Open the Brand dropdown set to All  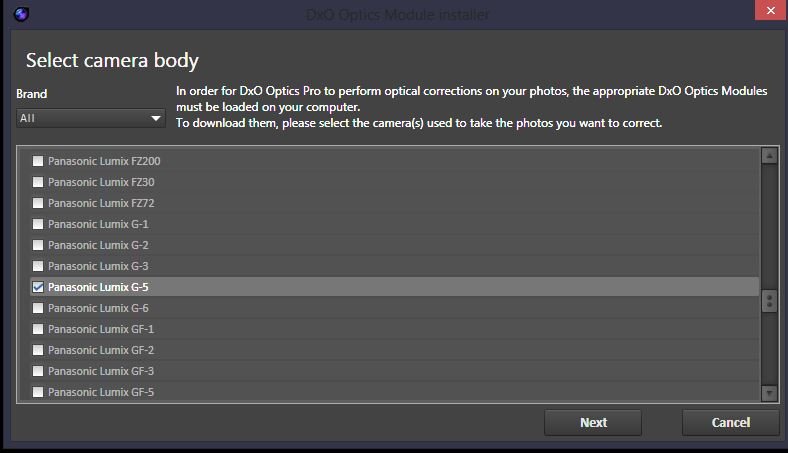(x=90, y=118)
